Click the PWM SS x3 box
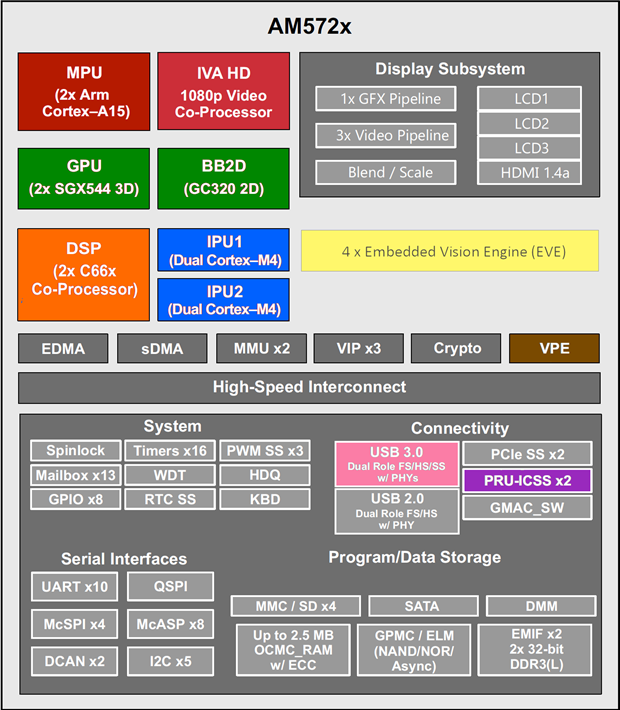 point(265,451)
